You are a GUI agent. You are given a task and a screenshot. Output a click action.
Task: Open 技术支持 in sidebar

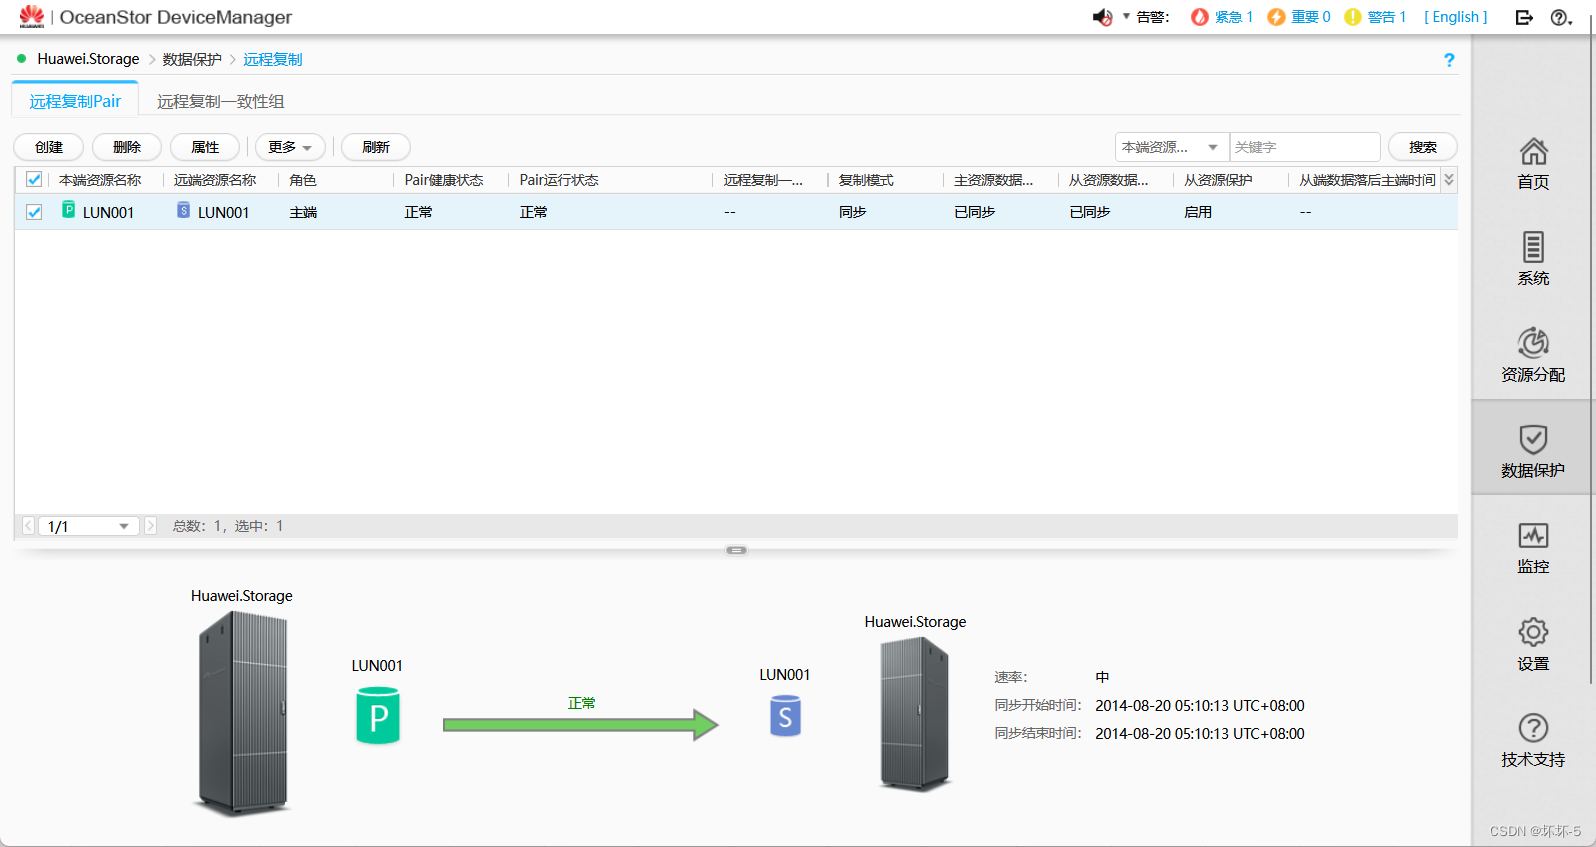click(1533, 740)
